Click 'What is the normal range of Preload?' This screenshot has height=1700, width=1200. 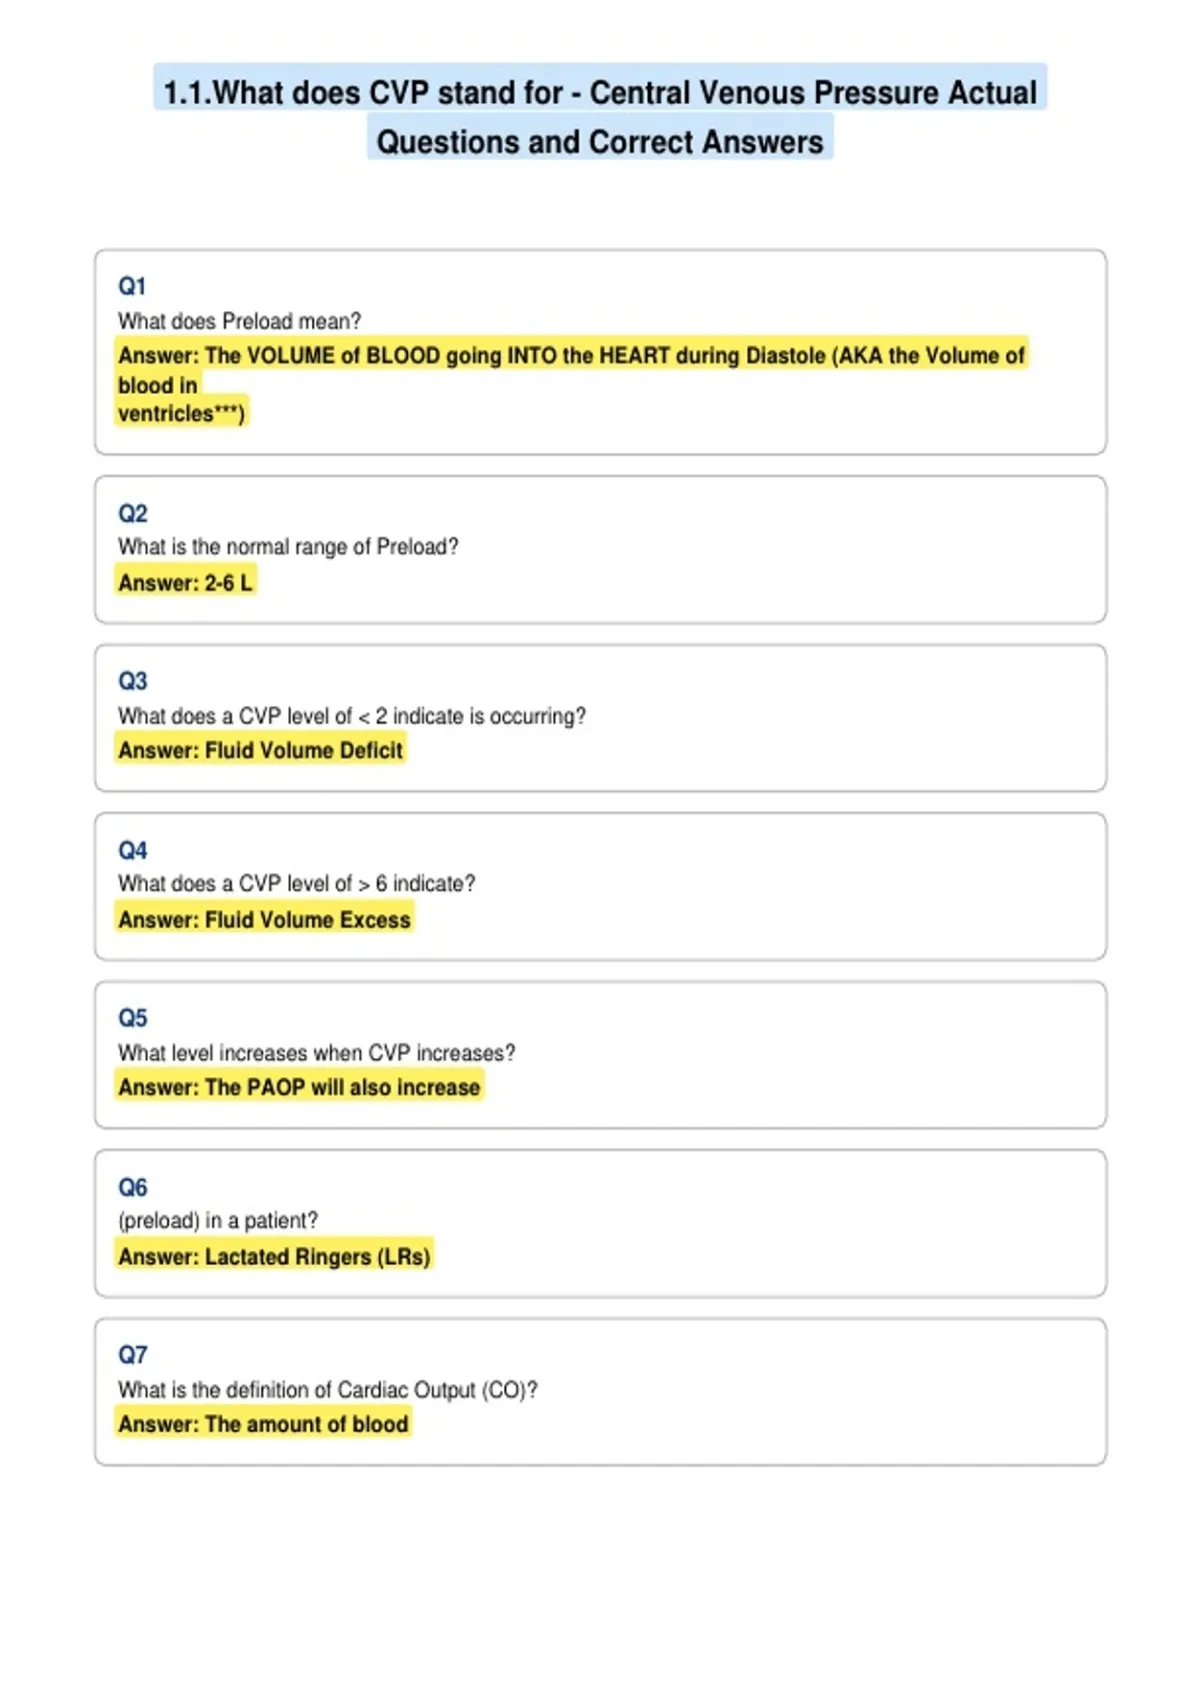[x=288, y=547]
